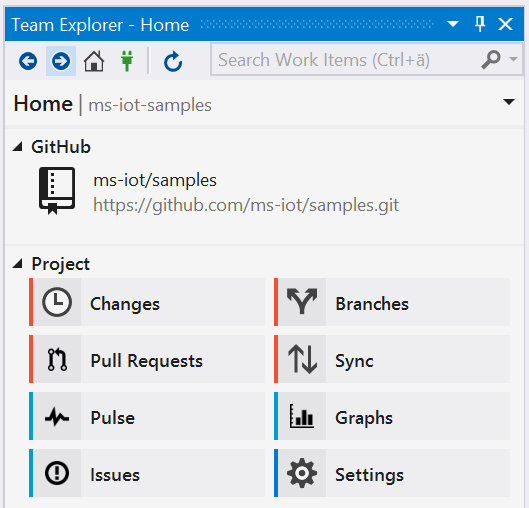The image size is (529, 508).
Task: Go to the Home page via house icon
Action: click(94, 61)
